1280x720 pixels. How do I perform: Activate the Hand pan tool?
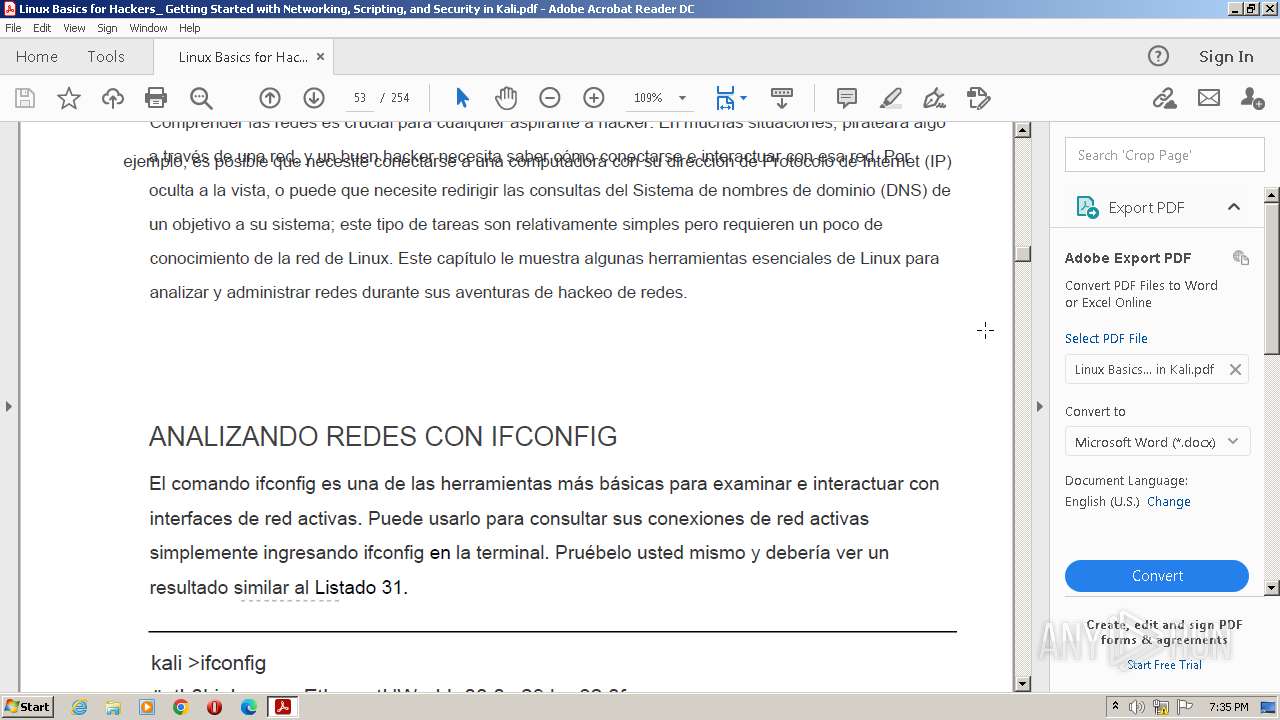[506, 98]
